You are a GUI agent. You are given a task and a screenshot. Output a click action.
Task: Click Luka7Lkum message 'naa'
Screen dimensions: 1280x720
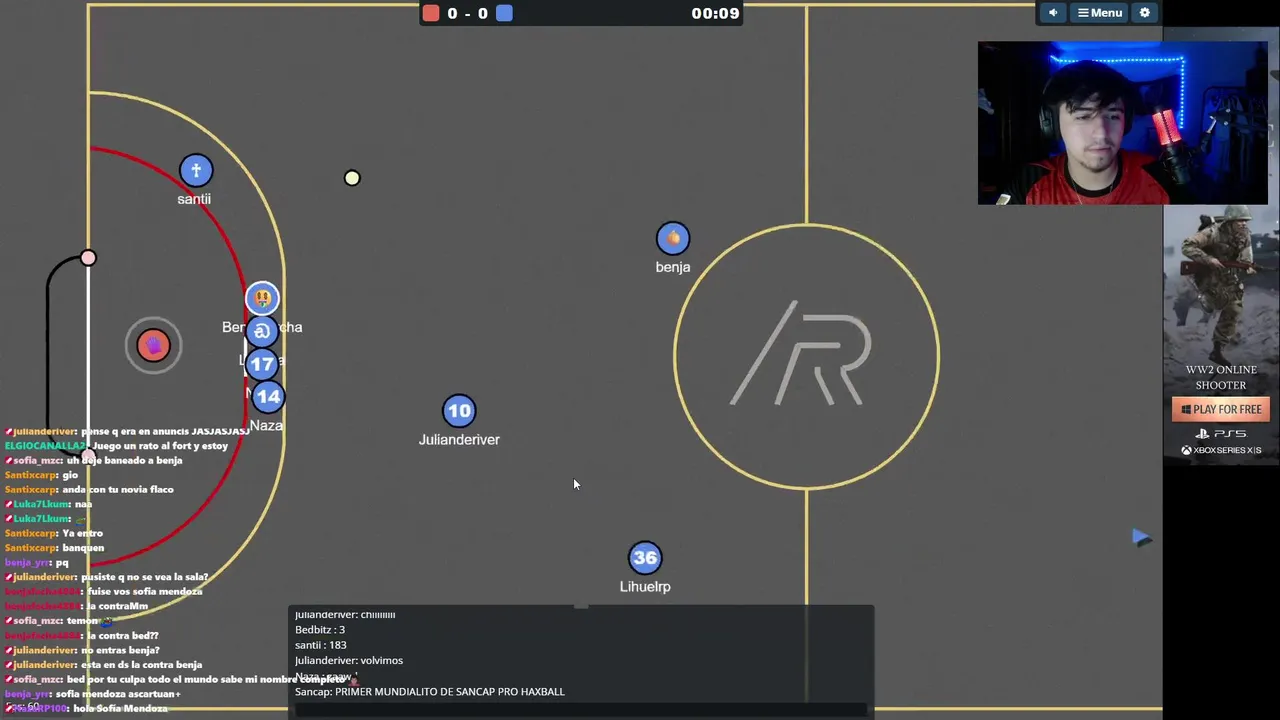pos(83,504)
